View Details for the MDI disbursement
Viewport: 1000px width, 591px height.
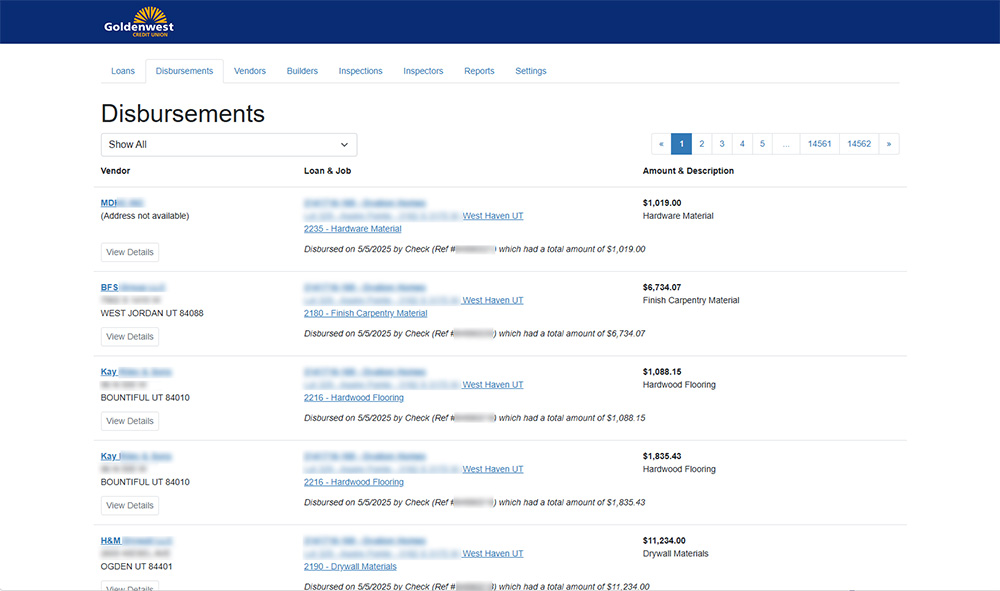pos(129,252)
